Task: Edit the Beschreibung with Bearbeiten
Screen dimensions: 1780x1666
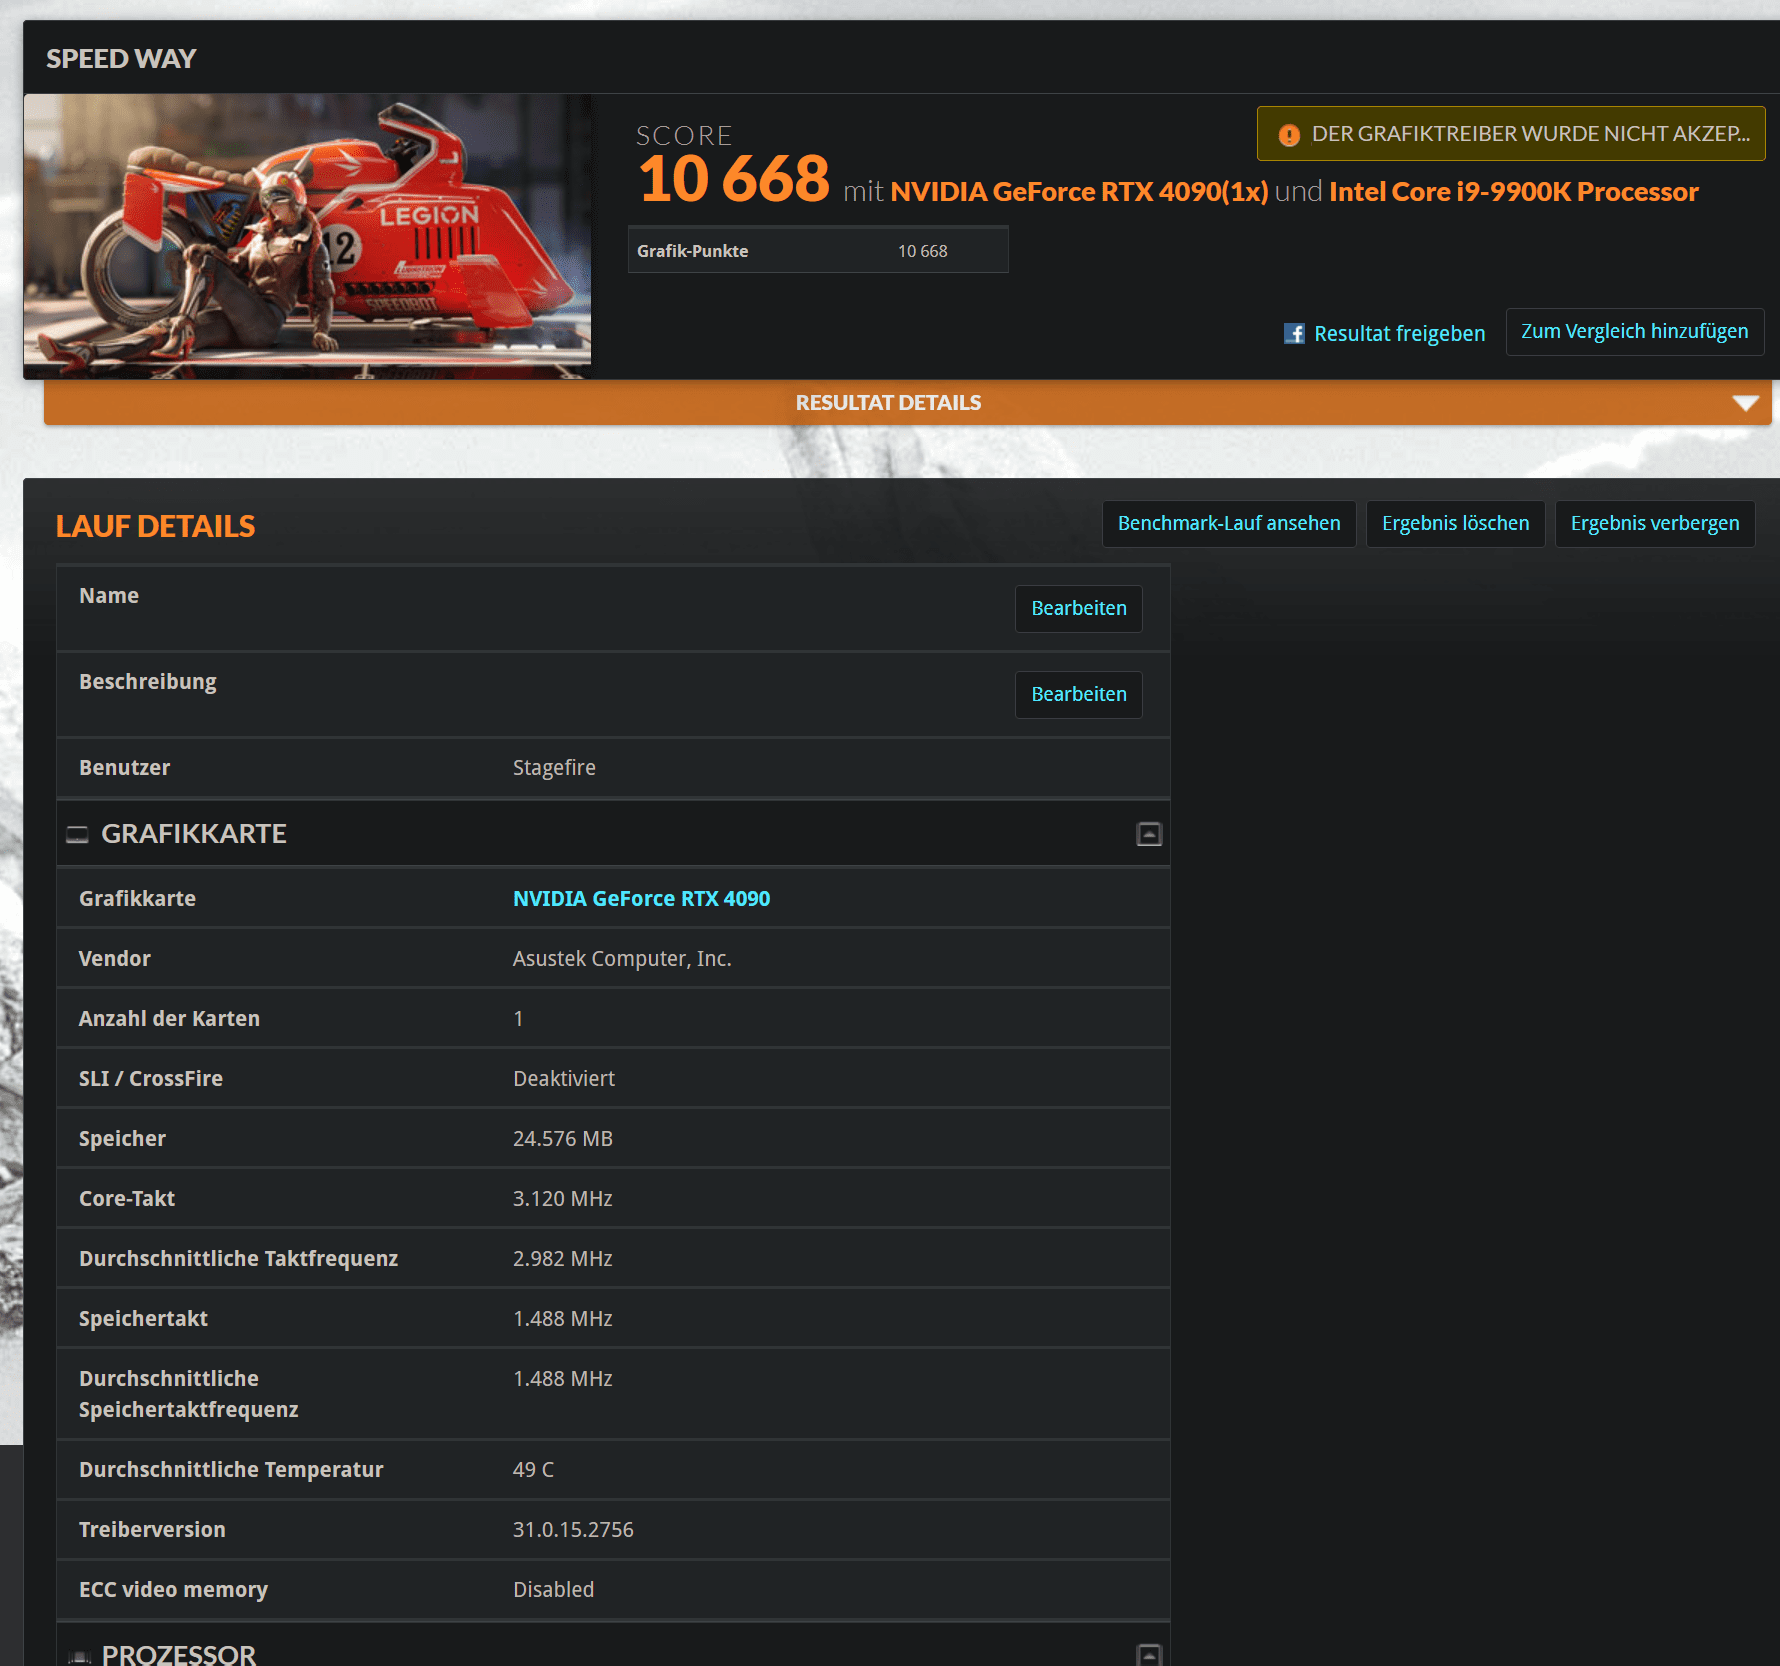Action: pos(1079,695)
